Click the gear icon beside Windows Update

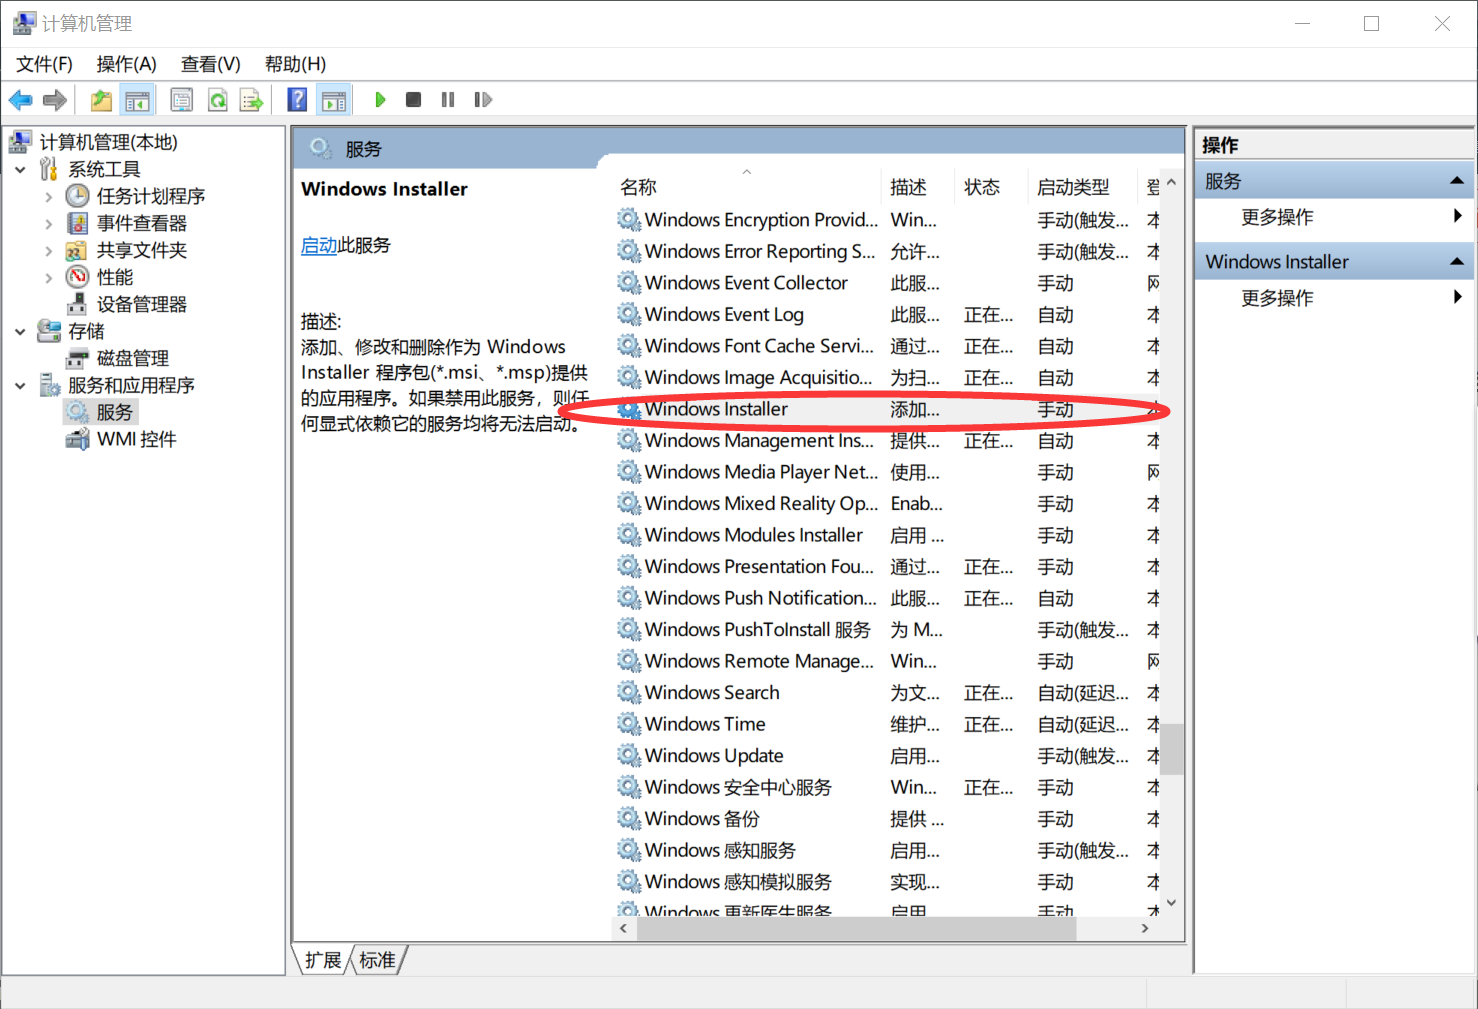click(629, 755)
